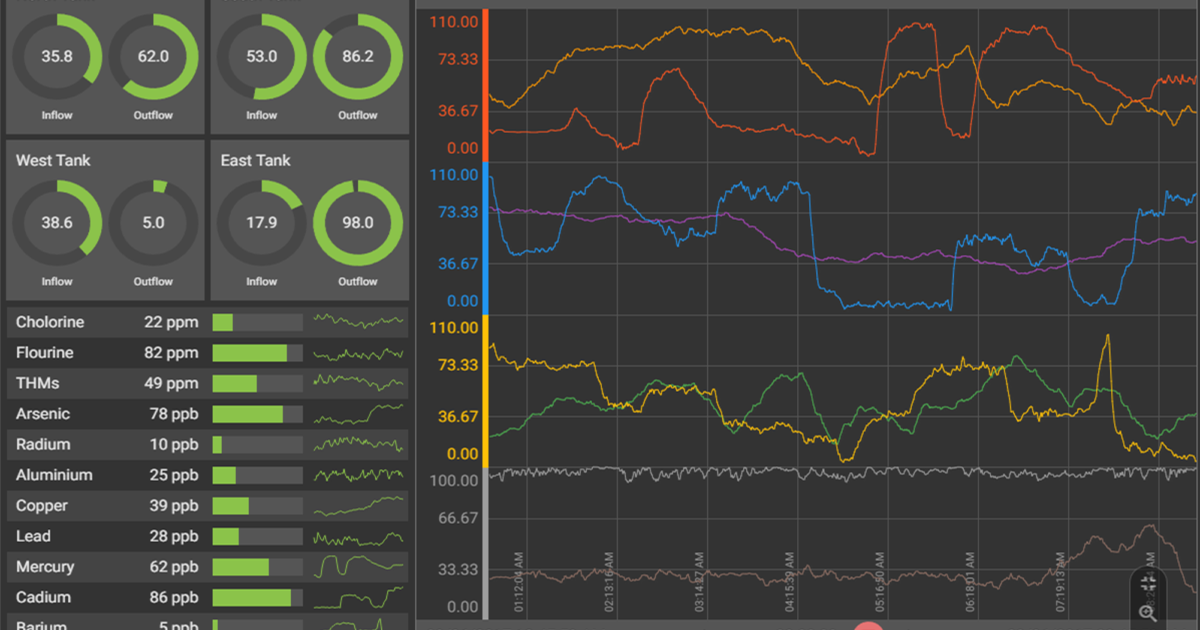Click the Flourine green level bar
The width and height of the screenshot is (1200, 630).
tap(250, 353)
